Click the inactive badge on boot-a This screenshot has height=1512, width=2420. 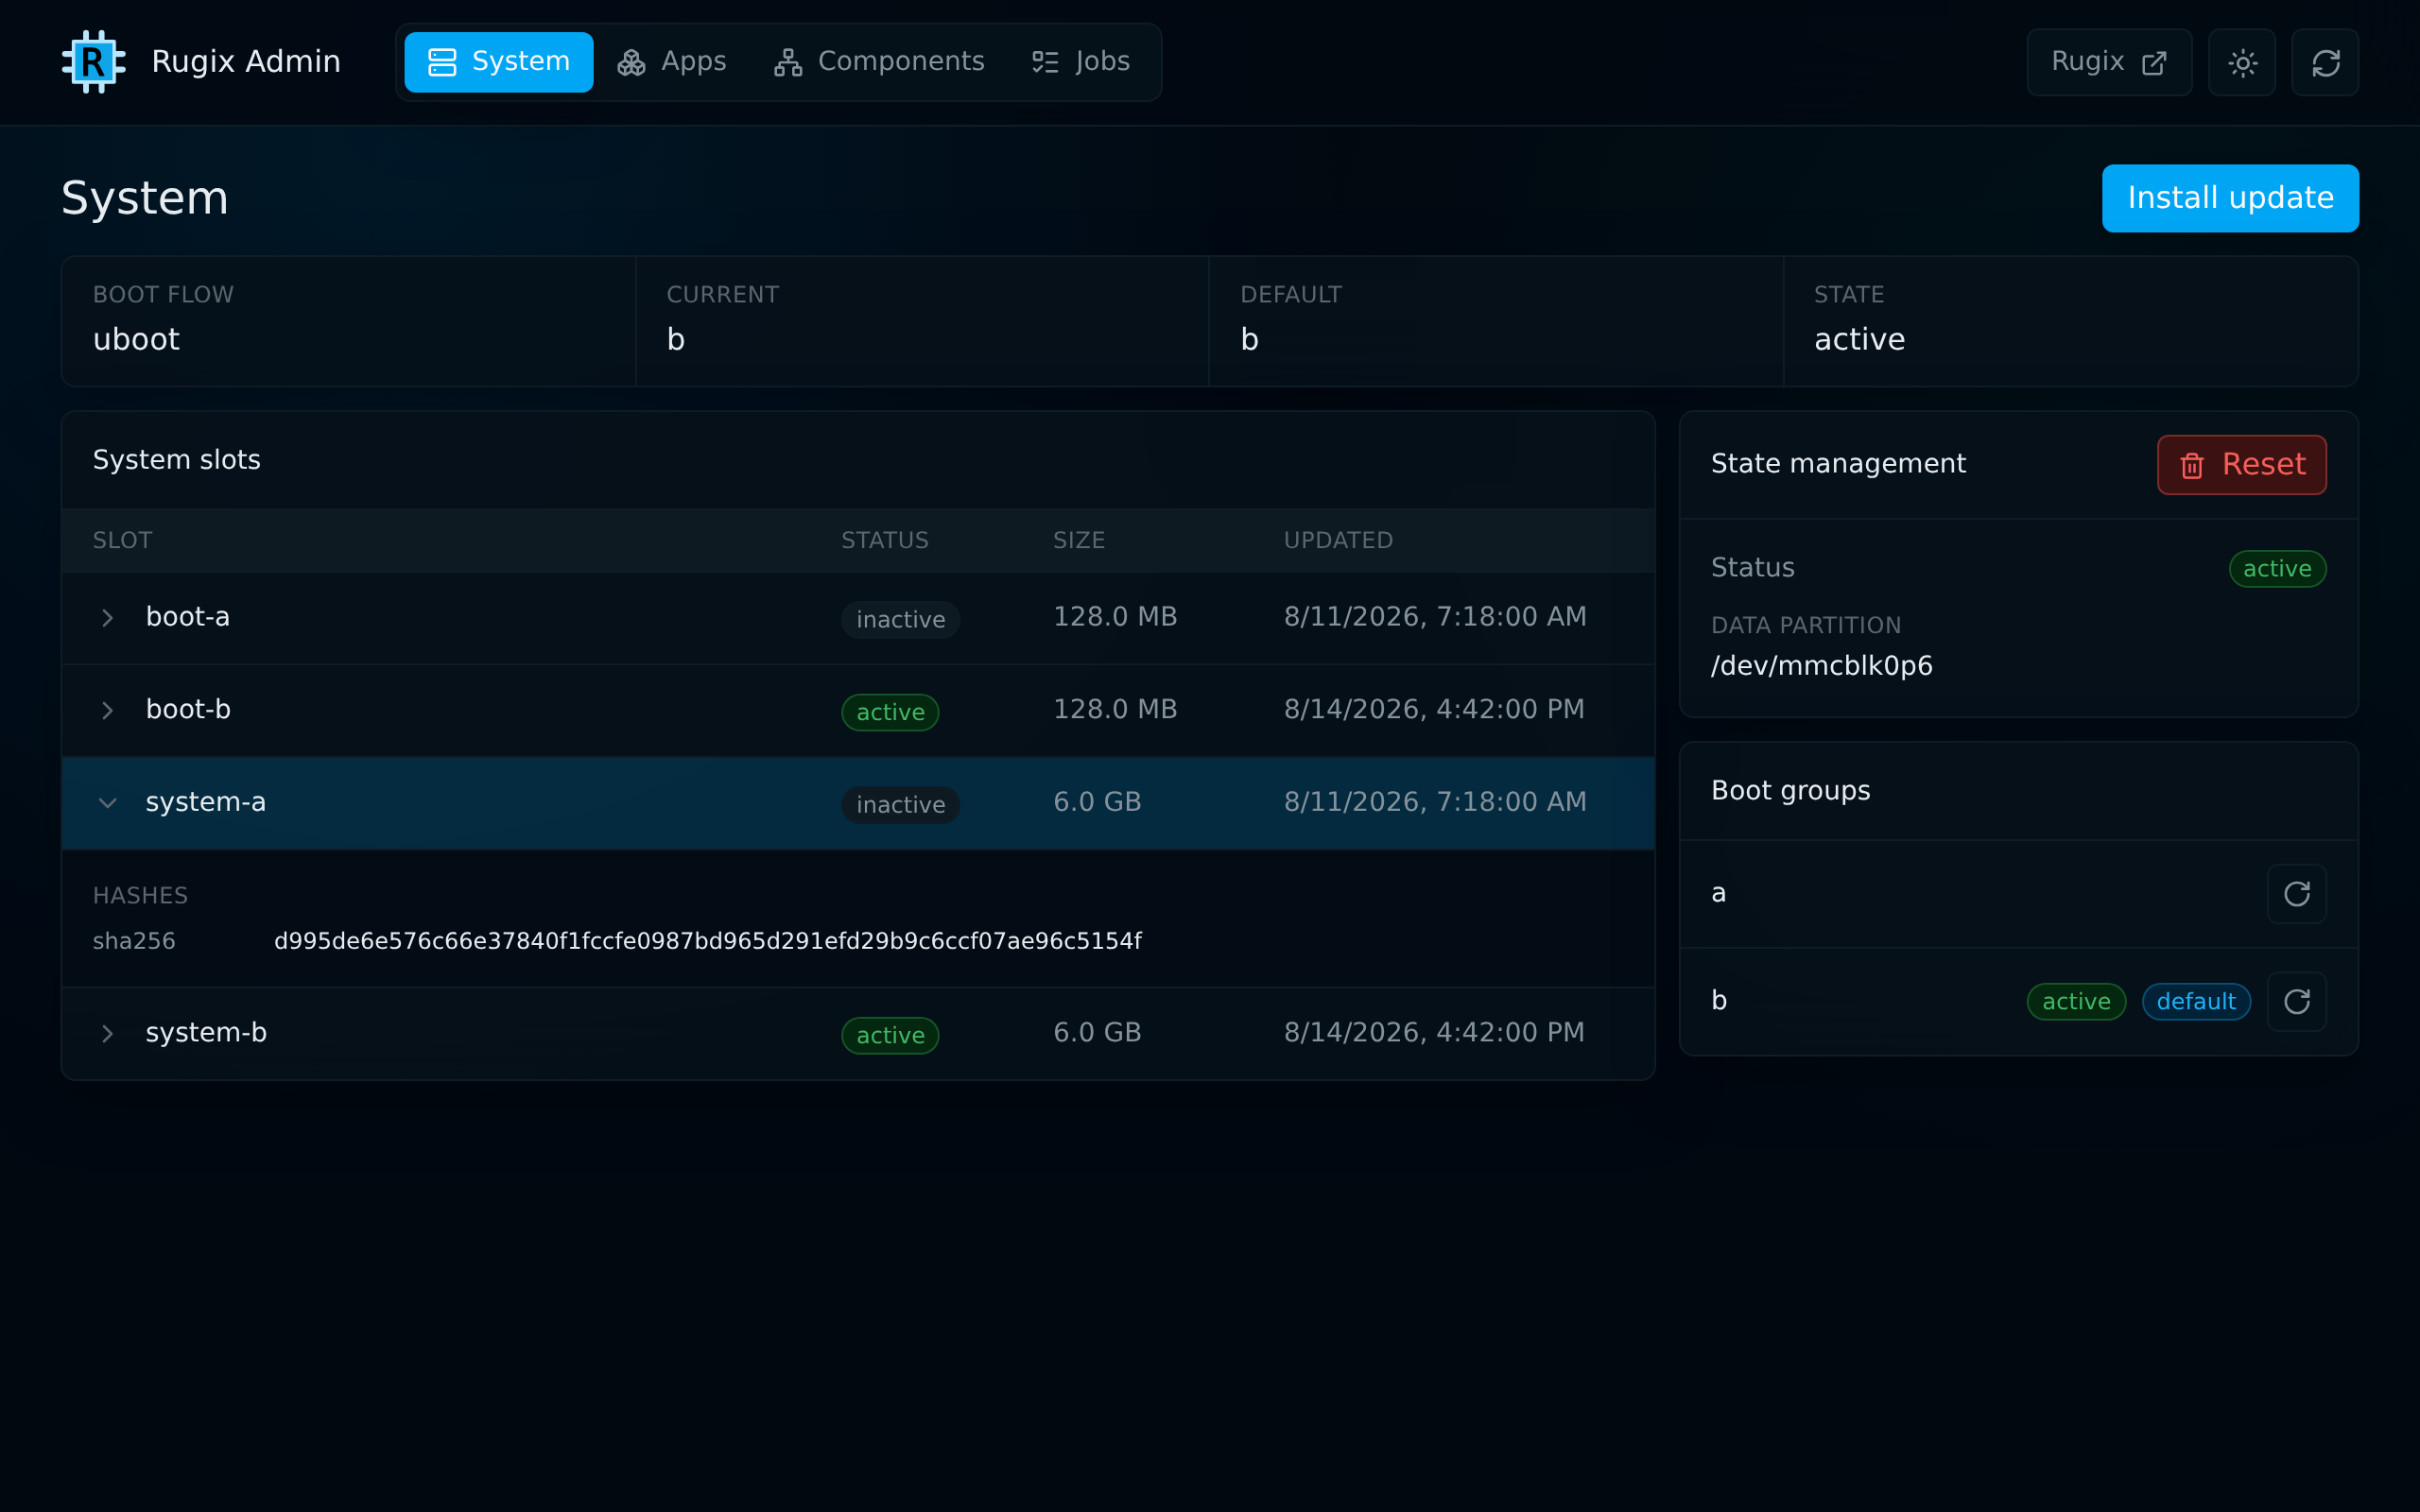900,620
